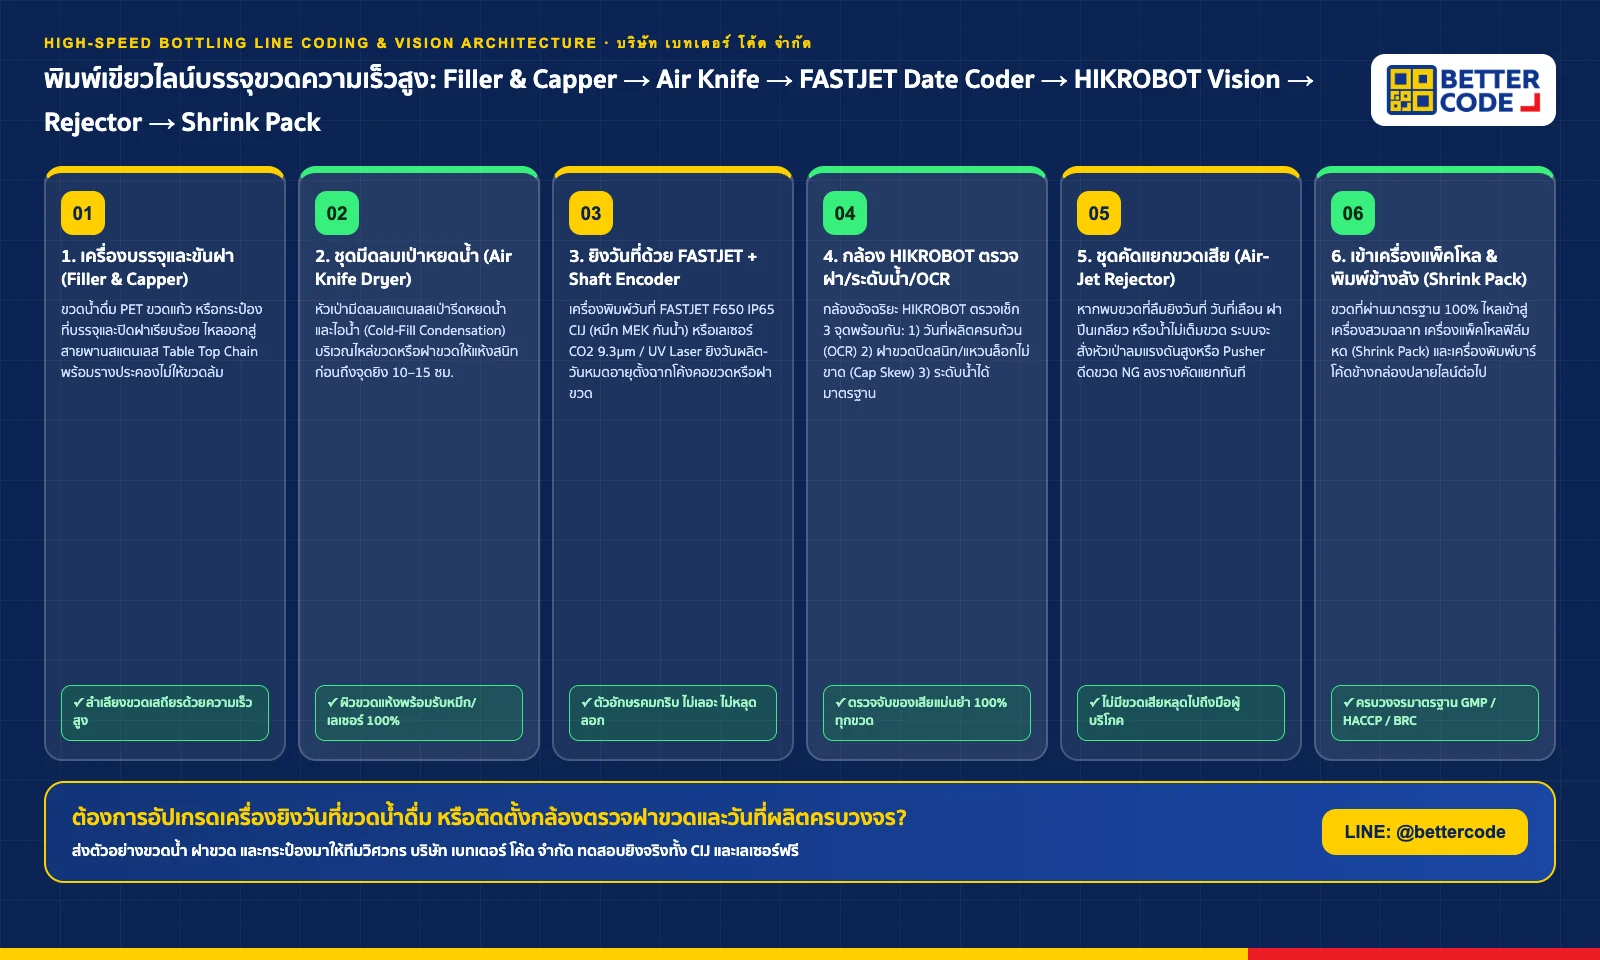Click the description mentioning Cap Skew
The width and height of the screenshot is (1600, 960).
pos(926,351)
